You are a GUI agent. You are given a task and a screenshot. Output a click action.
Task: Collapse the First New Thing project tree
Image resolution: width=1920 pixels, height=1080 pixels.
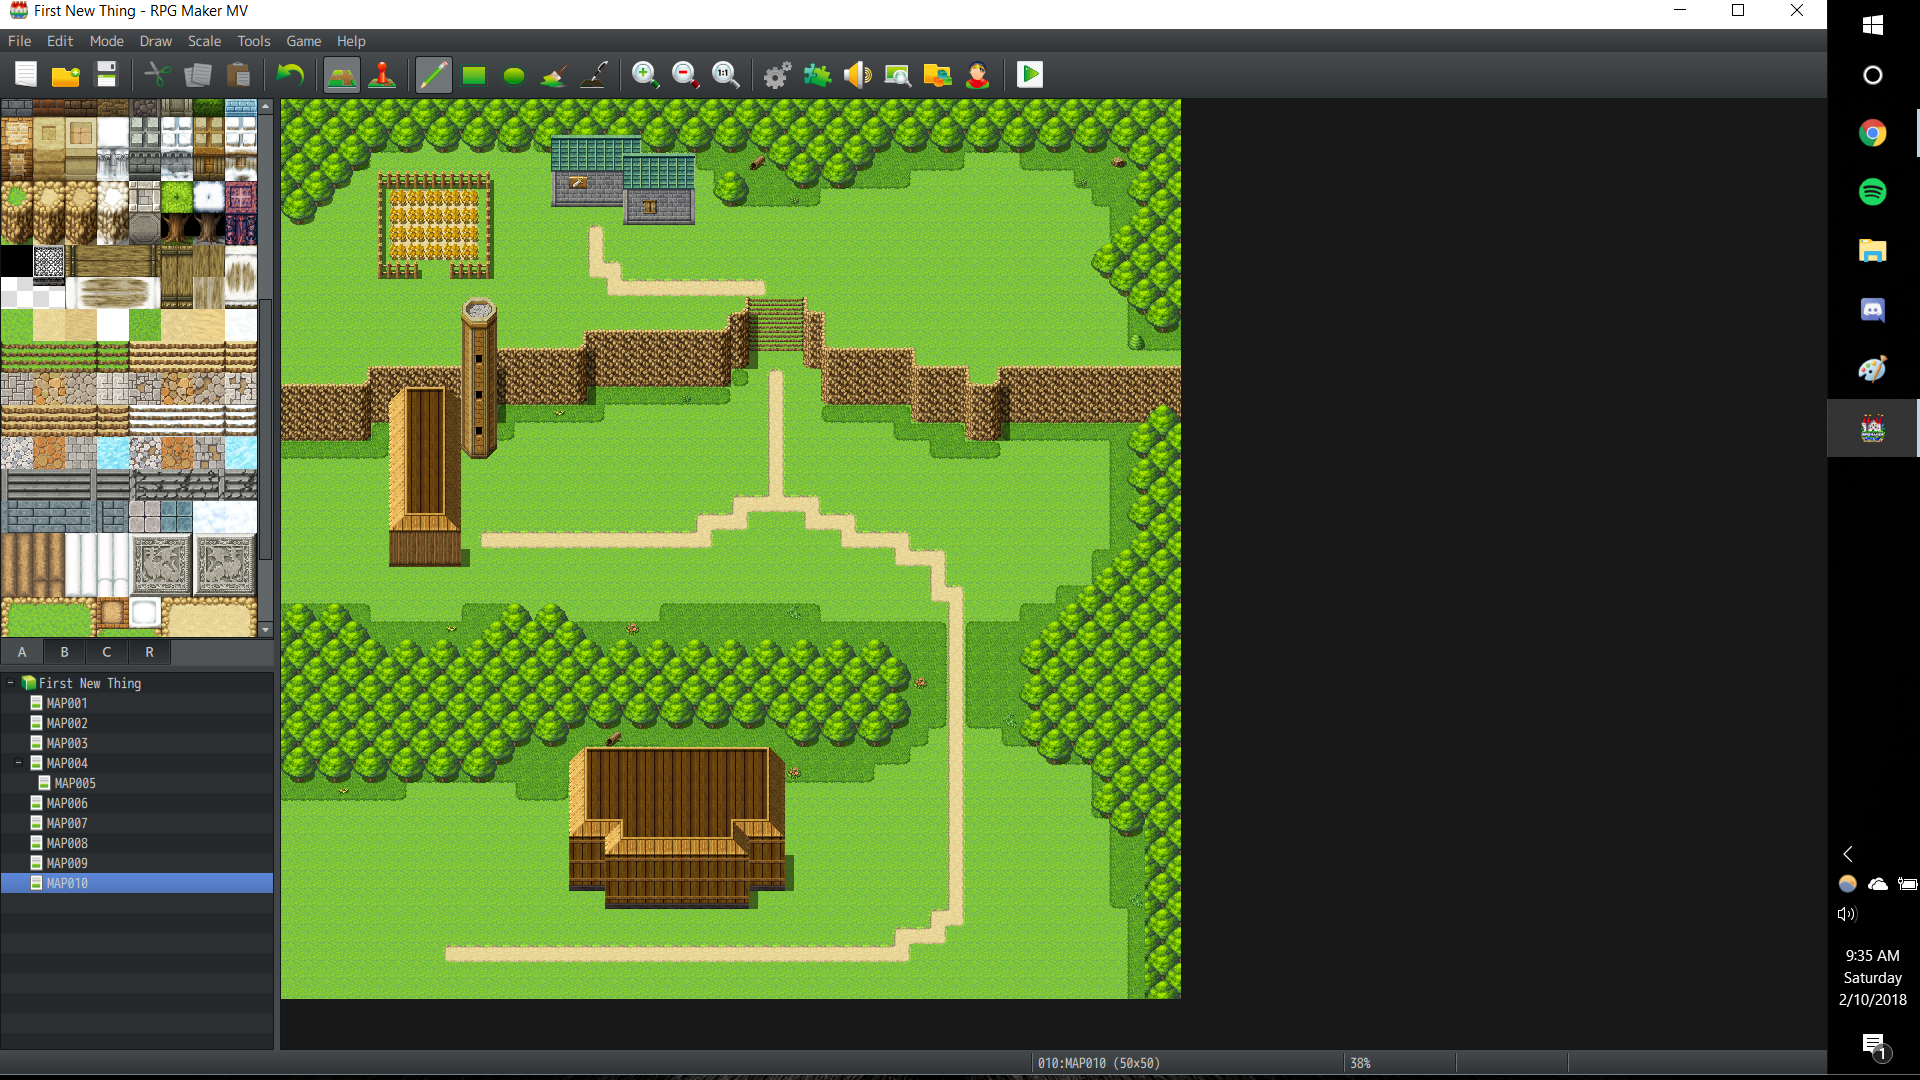[11, 683]
